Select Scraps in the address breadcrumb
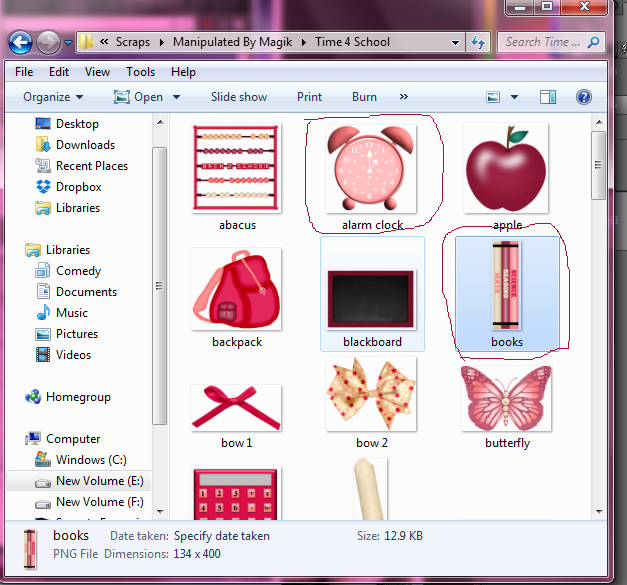627x585 pixels. point(133,42)
